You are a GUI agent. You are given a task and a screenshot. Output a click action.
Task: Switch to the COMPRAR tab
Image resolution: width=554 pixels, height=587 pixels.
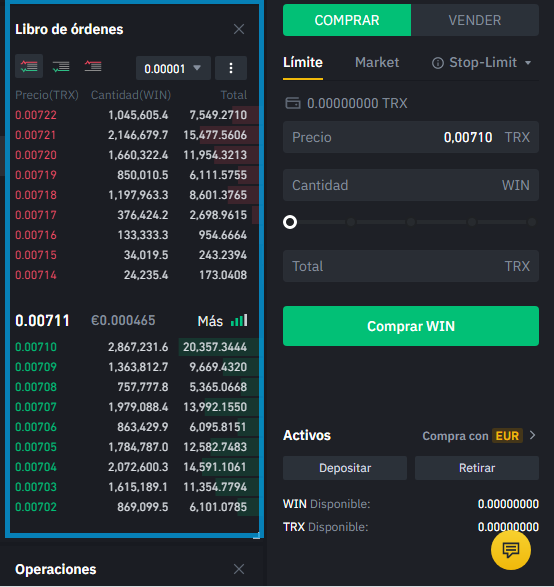[x=347, y=20]
